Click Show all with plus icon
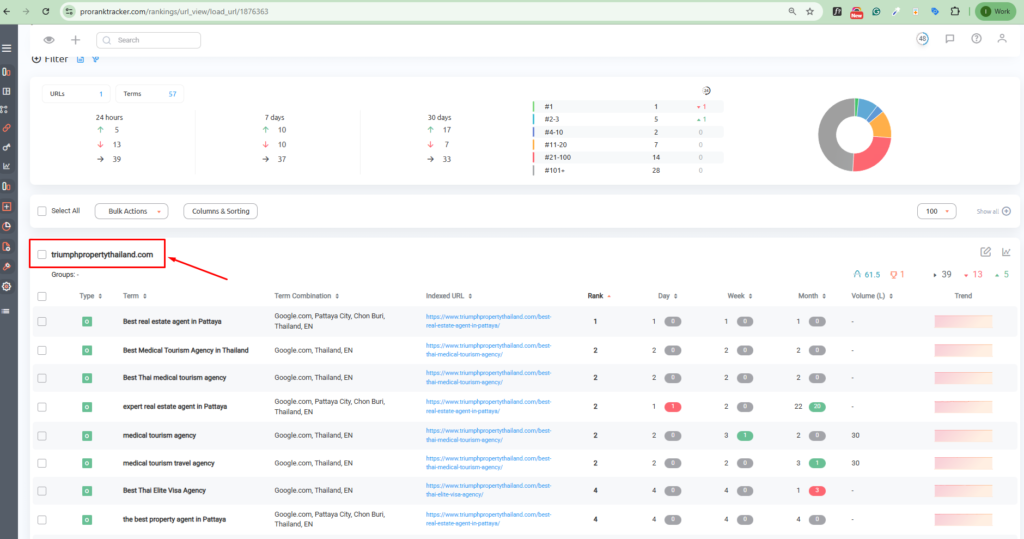The width and height of the screenshot is (1024, 539). click(x=993, y=211)
